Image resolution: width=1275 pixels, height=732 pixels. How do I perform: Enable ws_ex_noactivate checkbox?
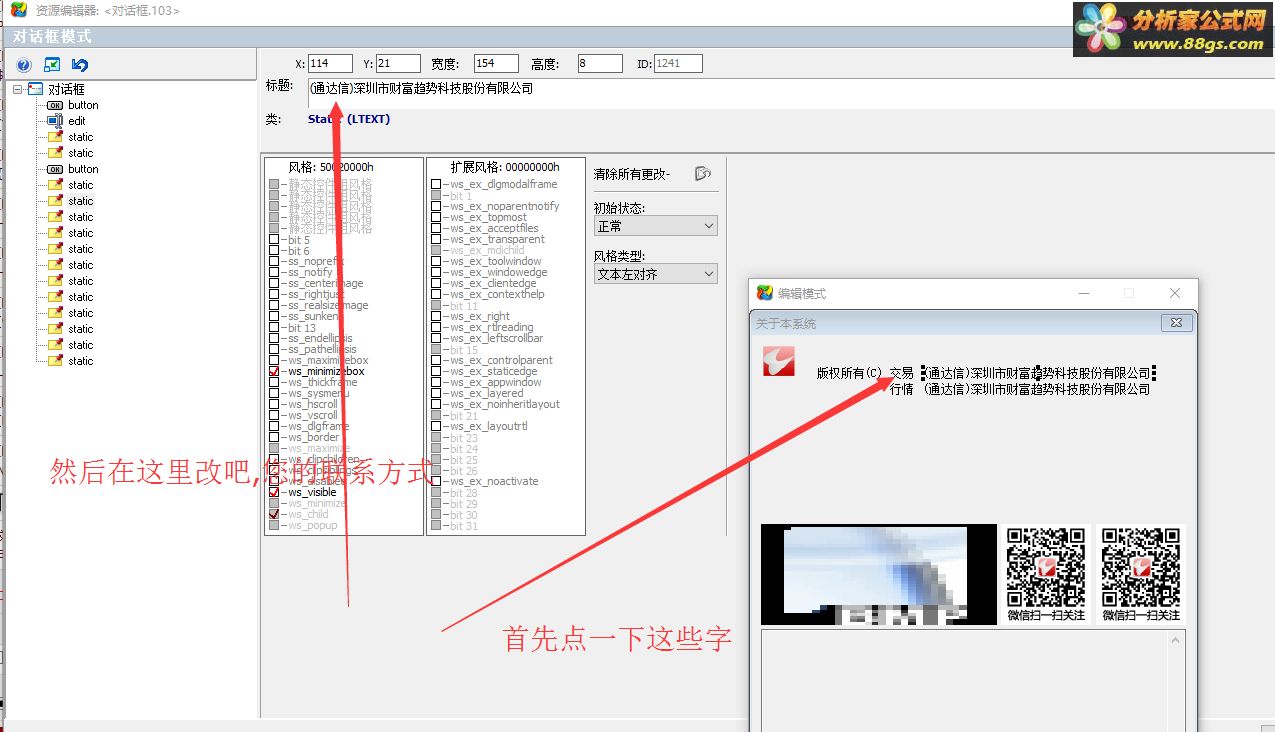436,481
